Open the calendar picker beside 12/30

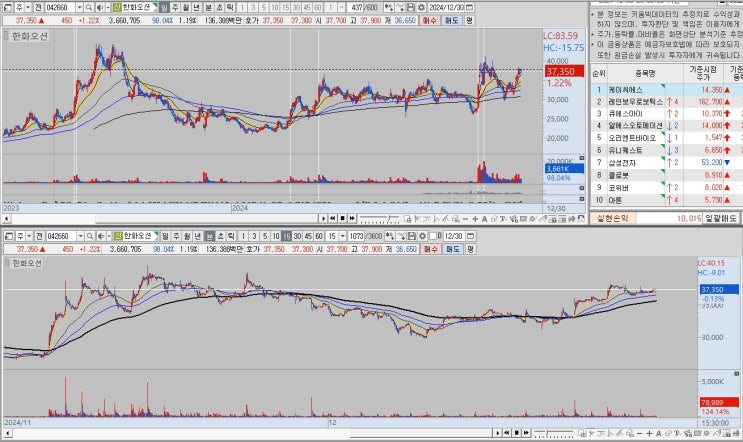tap(470, 235)
